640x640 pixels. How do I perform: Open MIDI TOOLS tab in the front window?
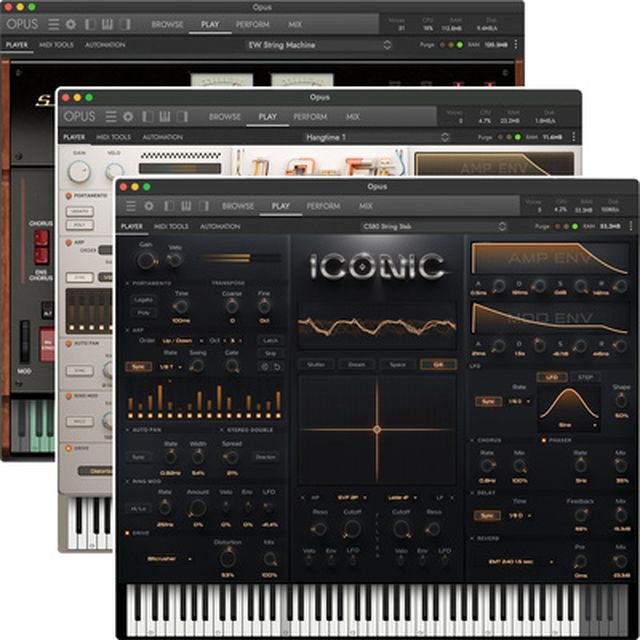tap(171, 227)
